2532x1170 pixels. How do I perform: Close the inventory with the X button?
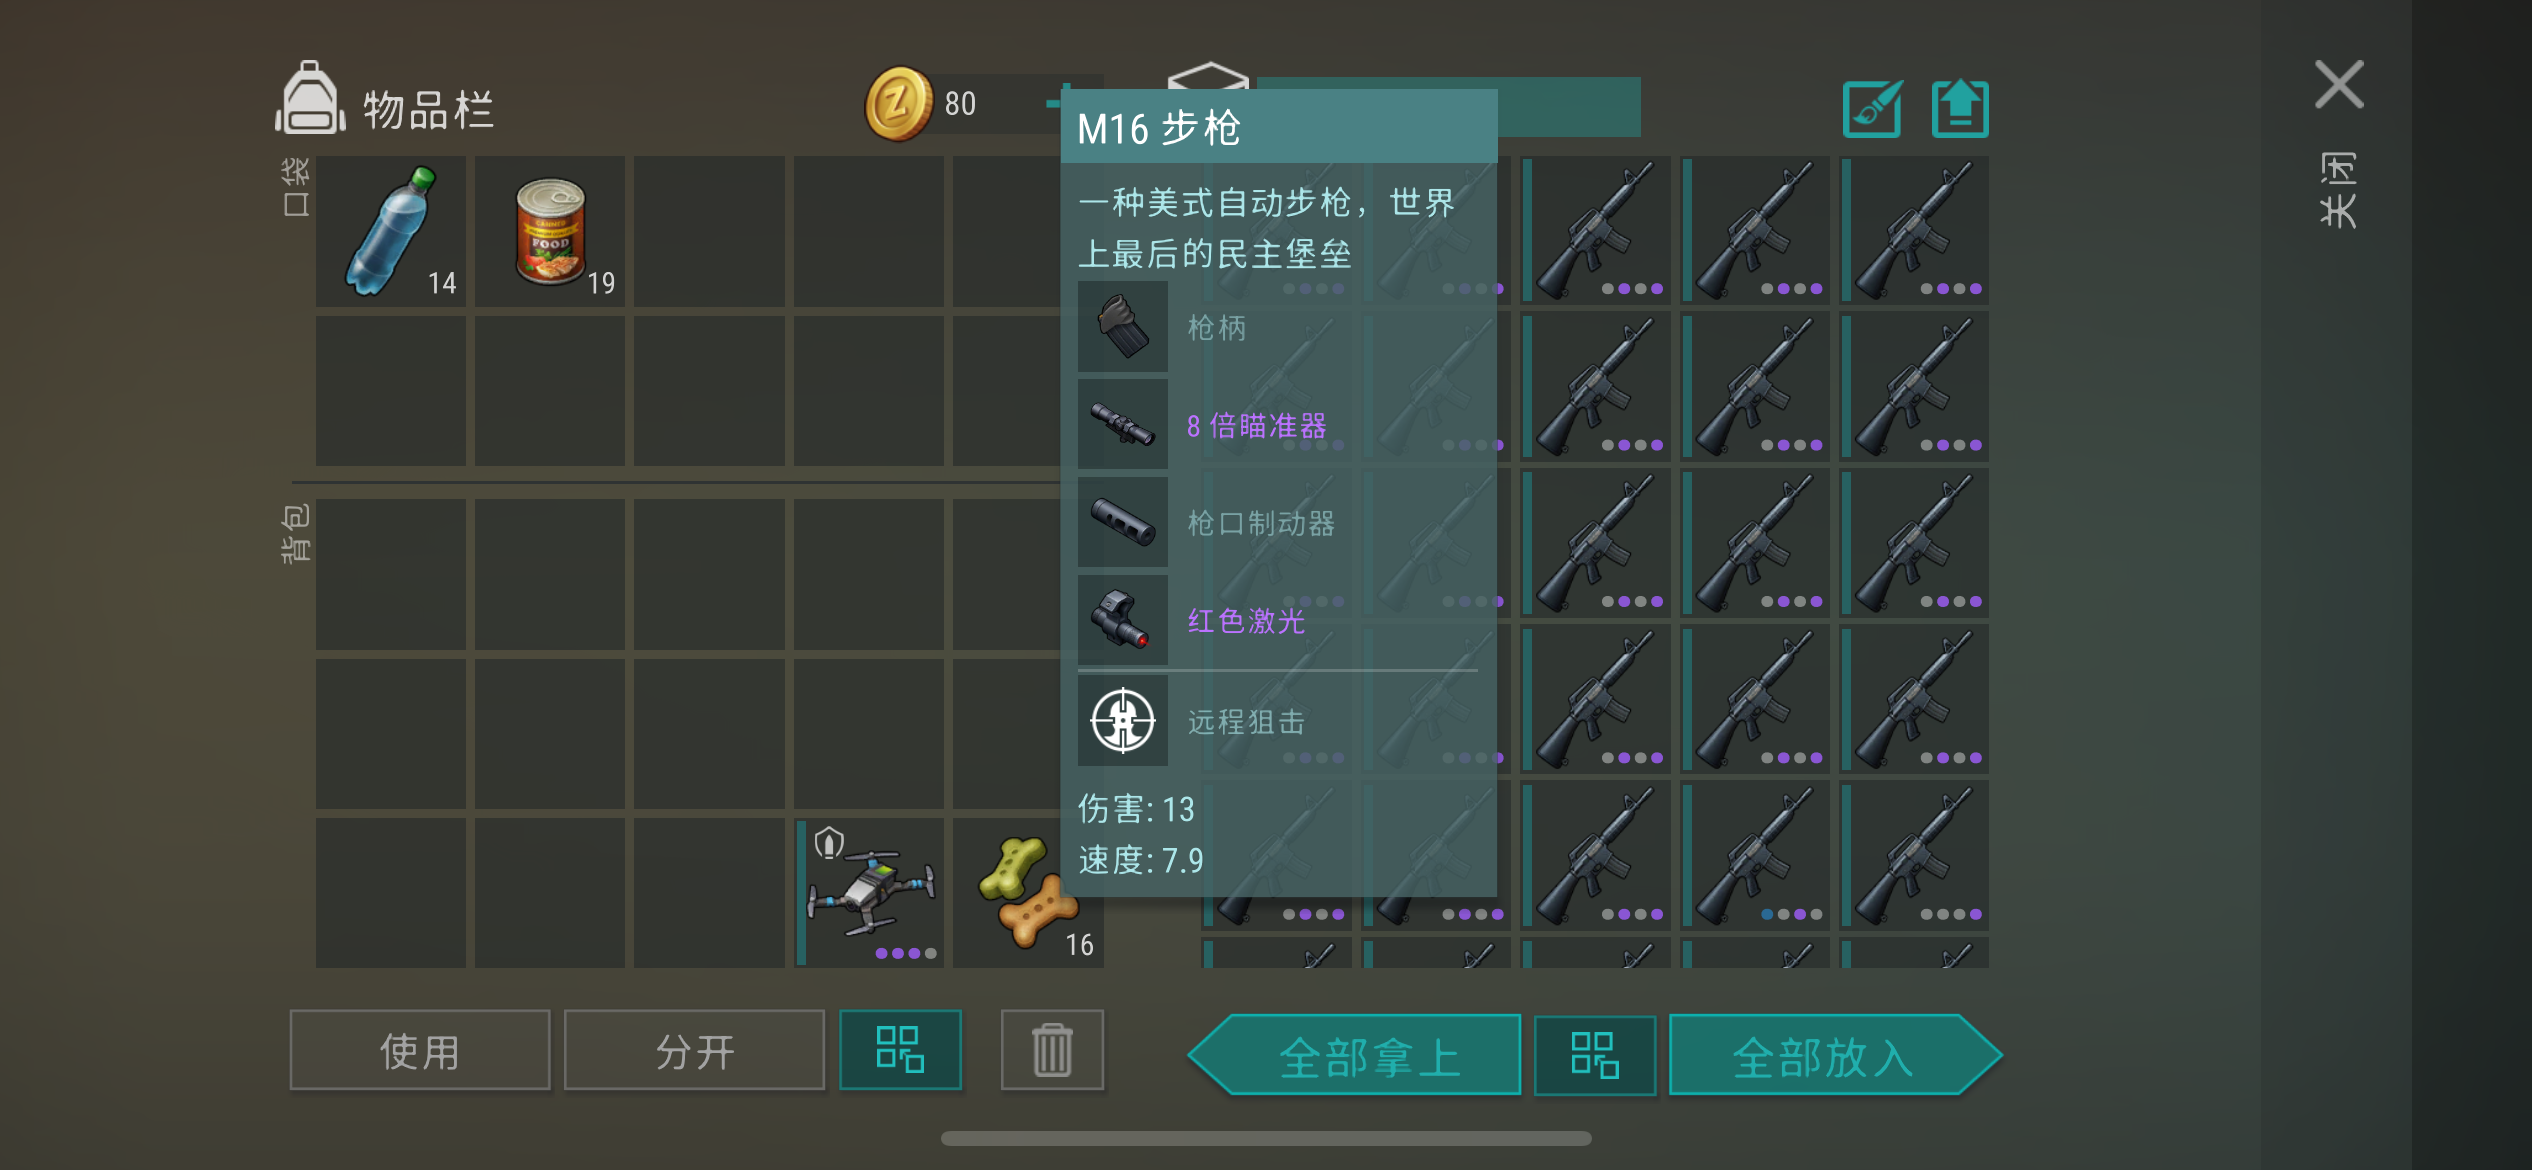coord(2339,84)
